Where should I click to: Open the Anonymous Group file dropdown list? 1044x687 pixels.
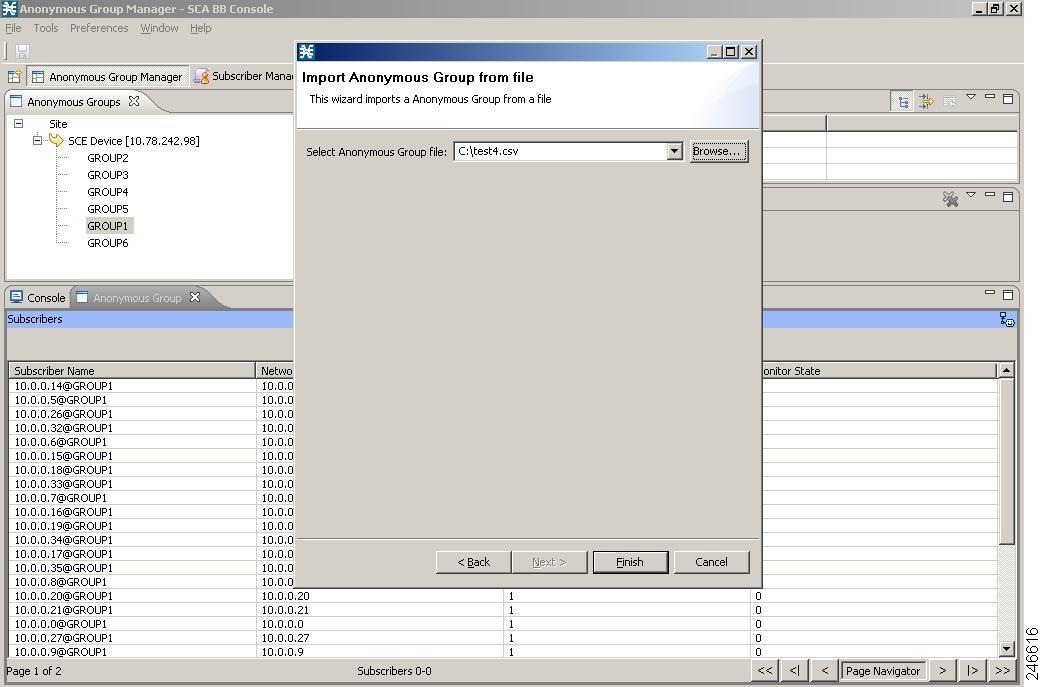point(673,151)
